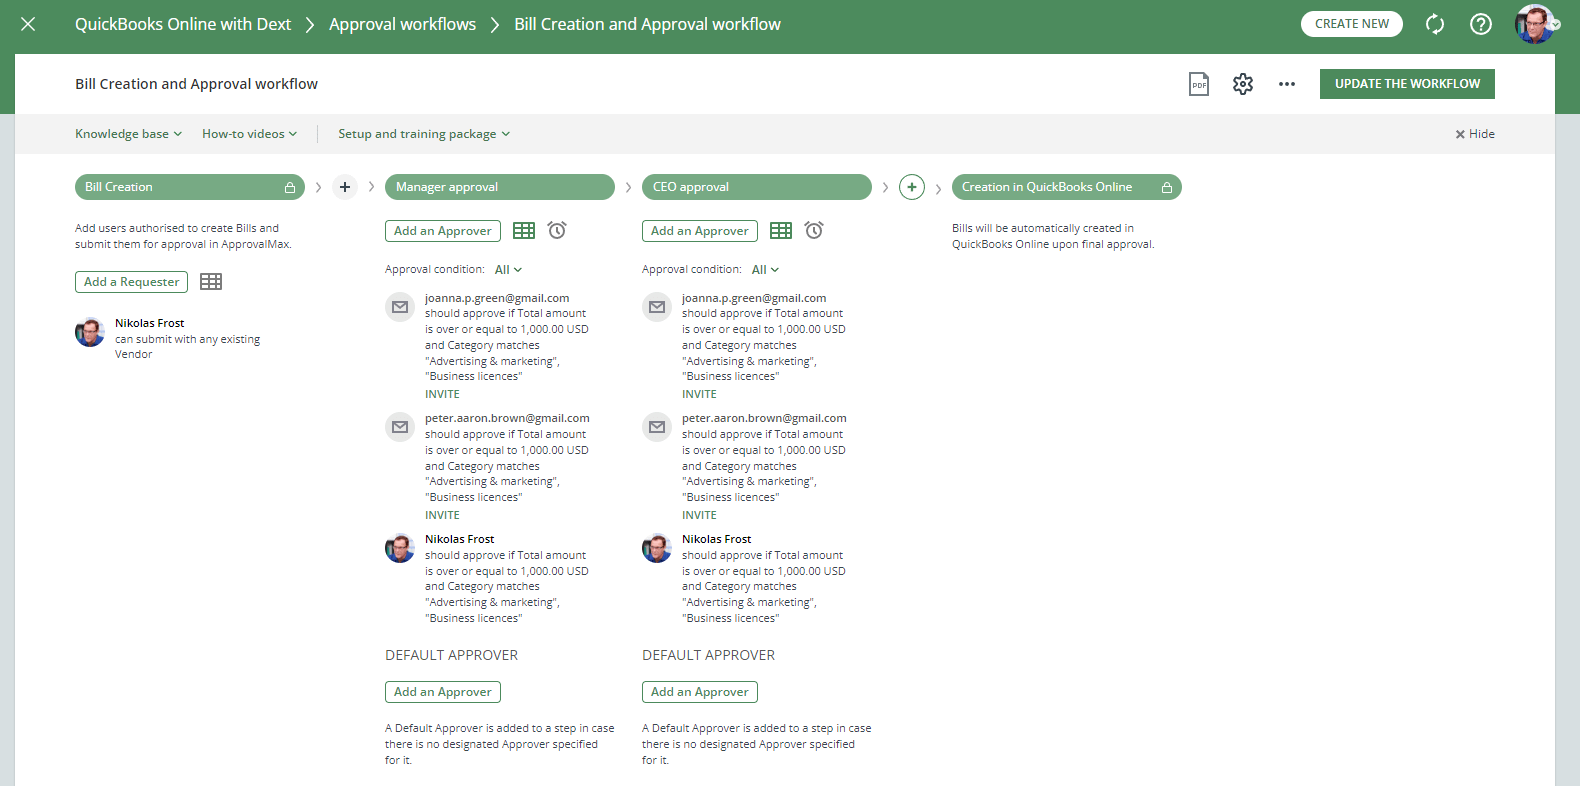Click the sync refresh icon in the header

[x=1435, y=24]
